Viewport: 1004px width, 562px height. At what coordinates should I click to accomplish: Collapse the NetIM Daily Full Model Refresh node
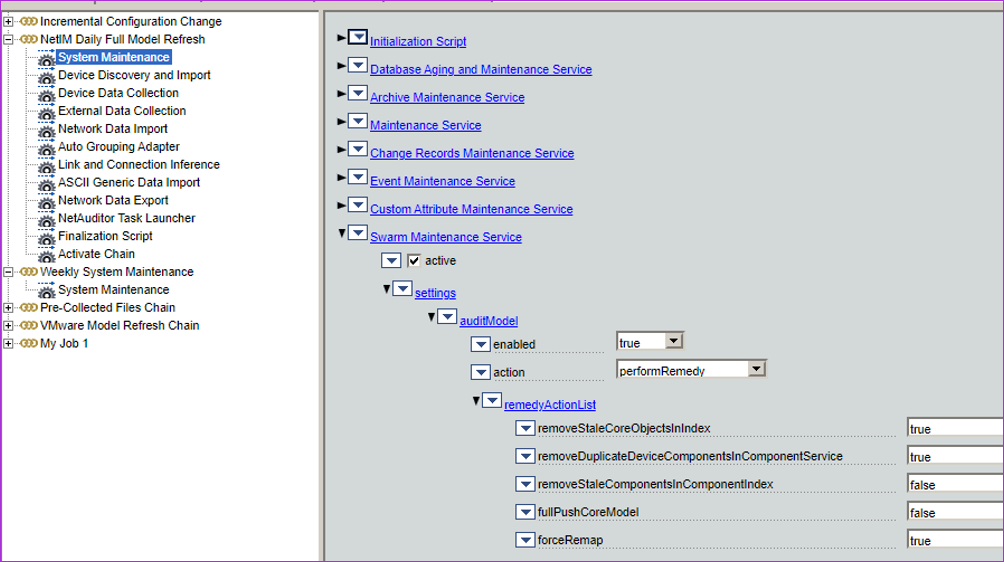[8, 40]
